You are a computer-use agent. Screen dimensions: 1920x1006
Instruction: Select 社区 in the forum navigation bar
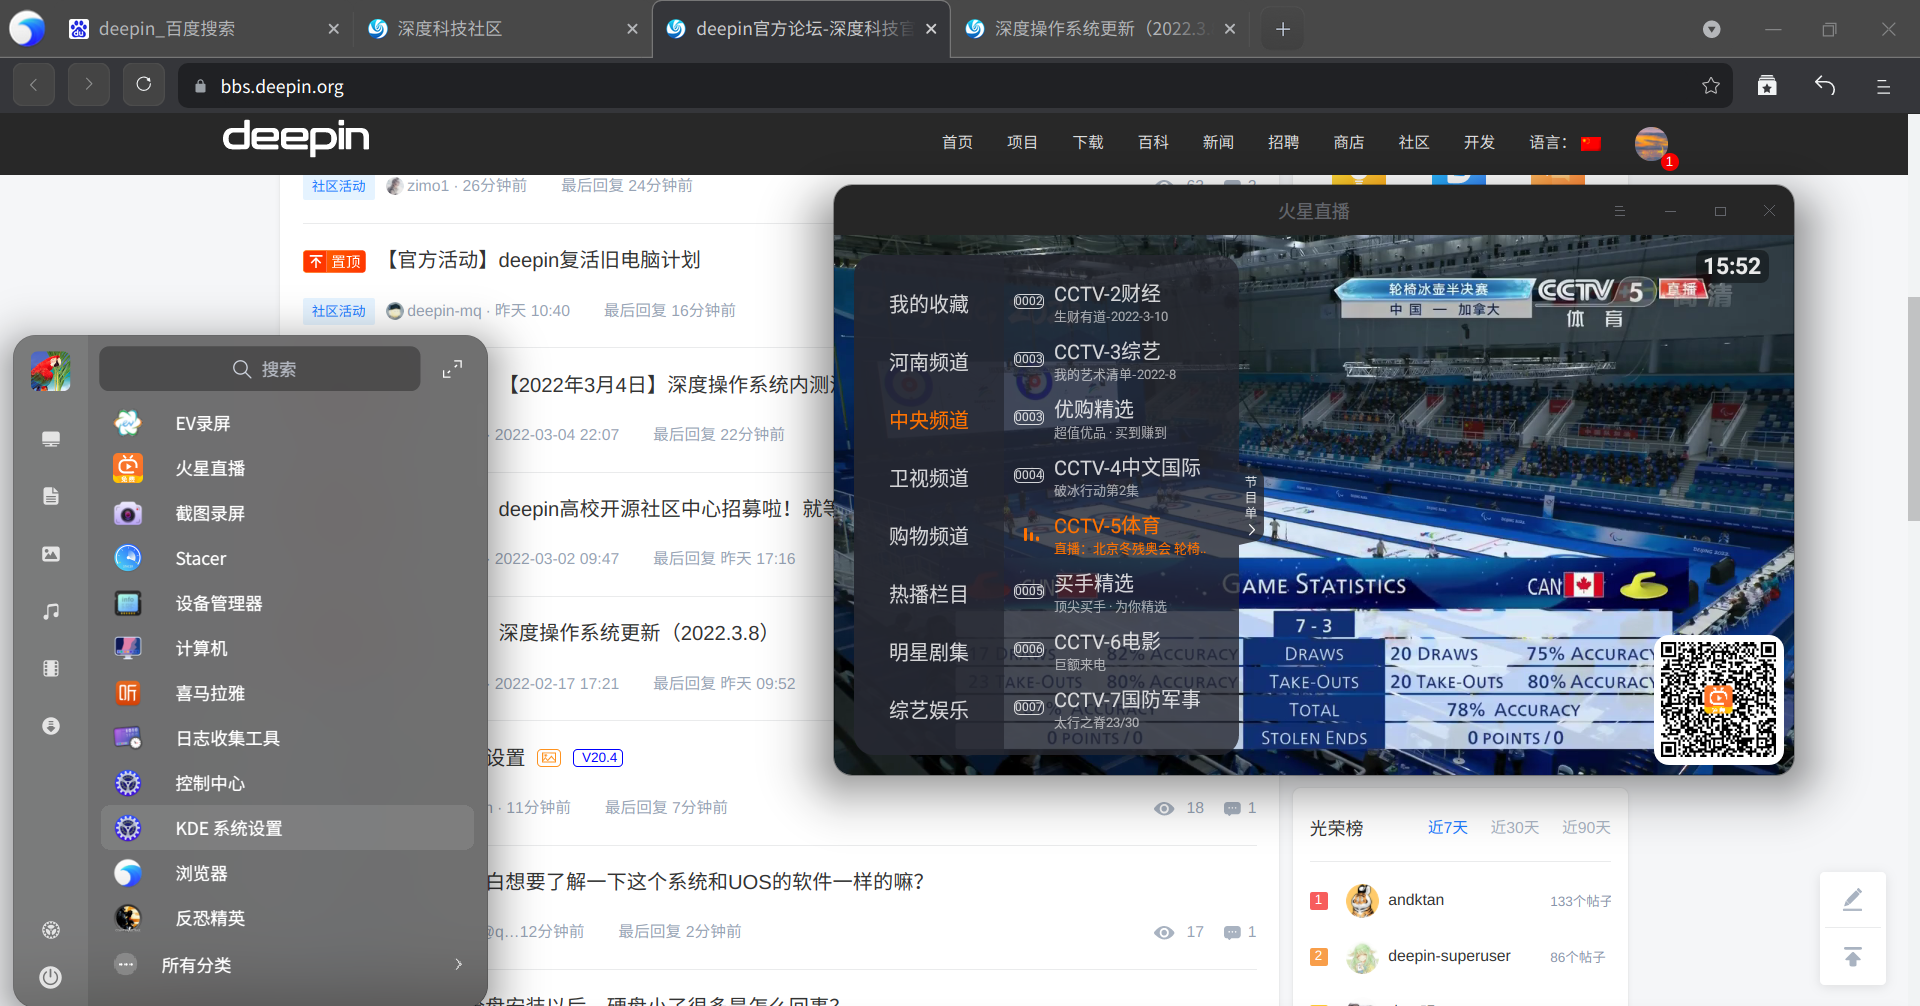(1414, 142)
